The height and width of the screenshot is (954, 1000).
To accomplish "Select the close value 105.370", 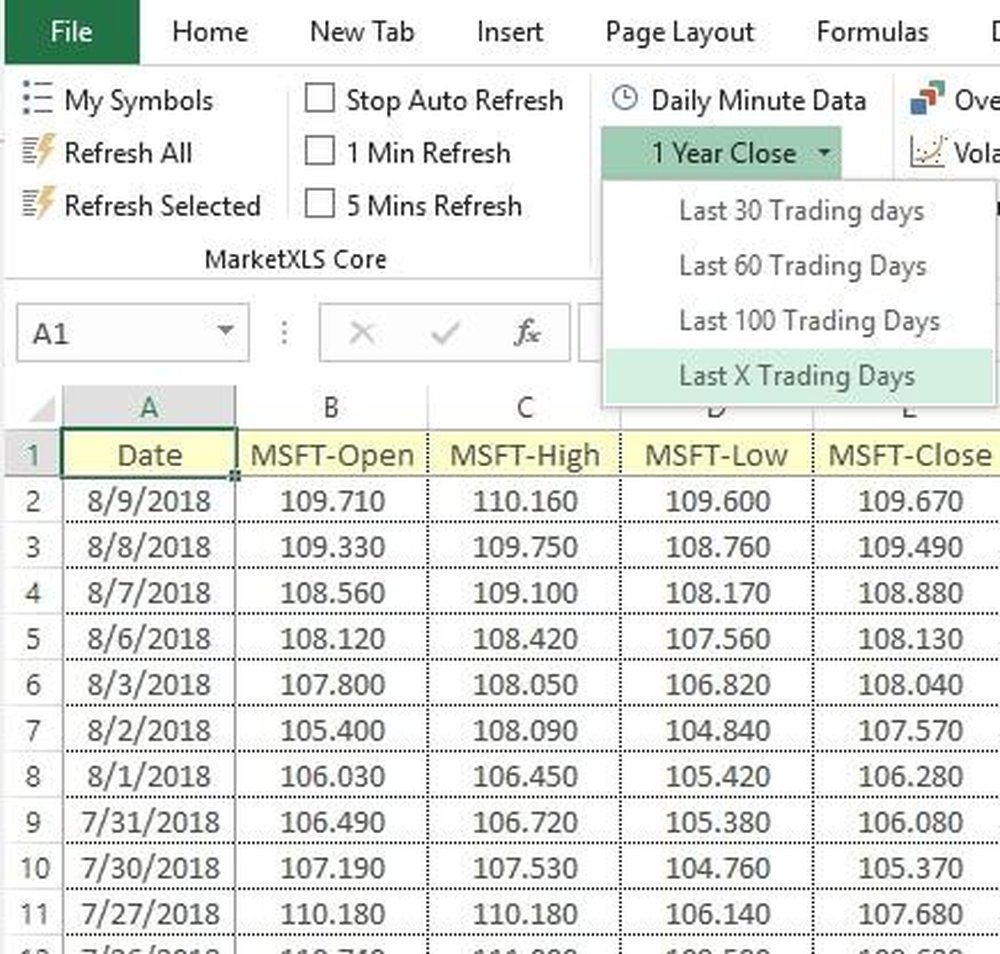I will [908, 868].
